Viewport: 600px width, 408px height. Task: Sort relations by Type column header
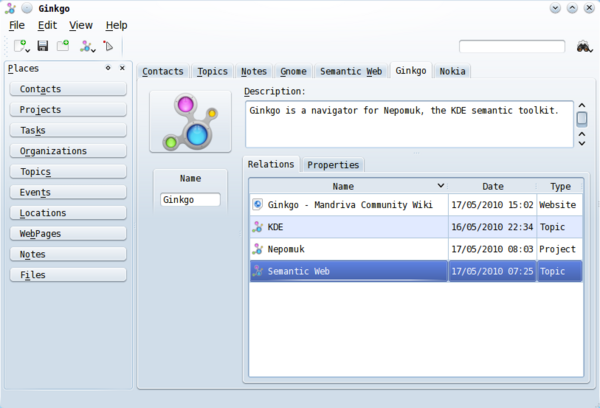coord(560,186)
